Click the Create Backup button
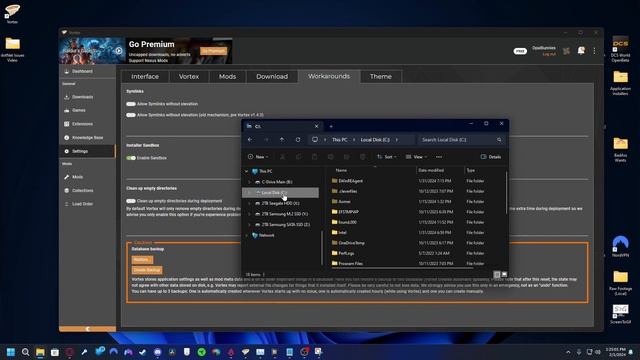 tap(147, 270)
